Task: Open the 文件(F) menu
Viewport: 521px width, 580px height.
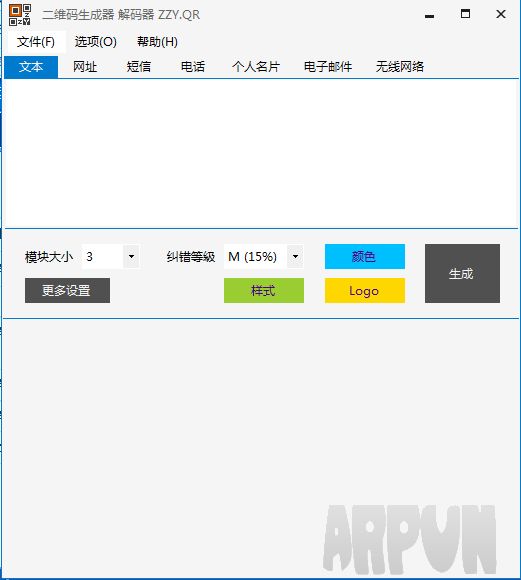Action: [x=36, y=42]
